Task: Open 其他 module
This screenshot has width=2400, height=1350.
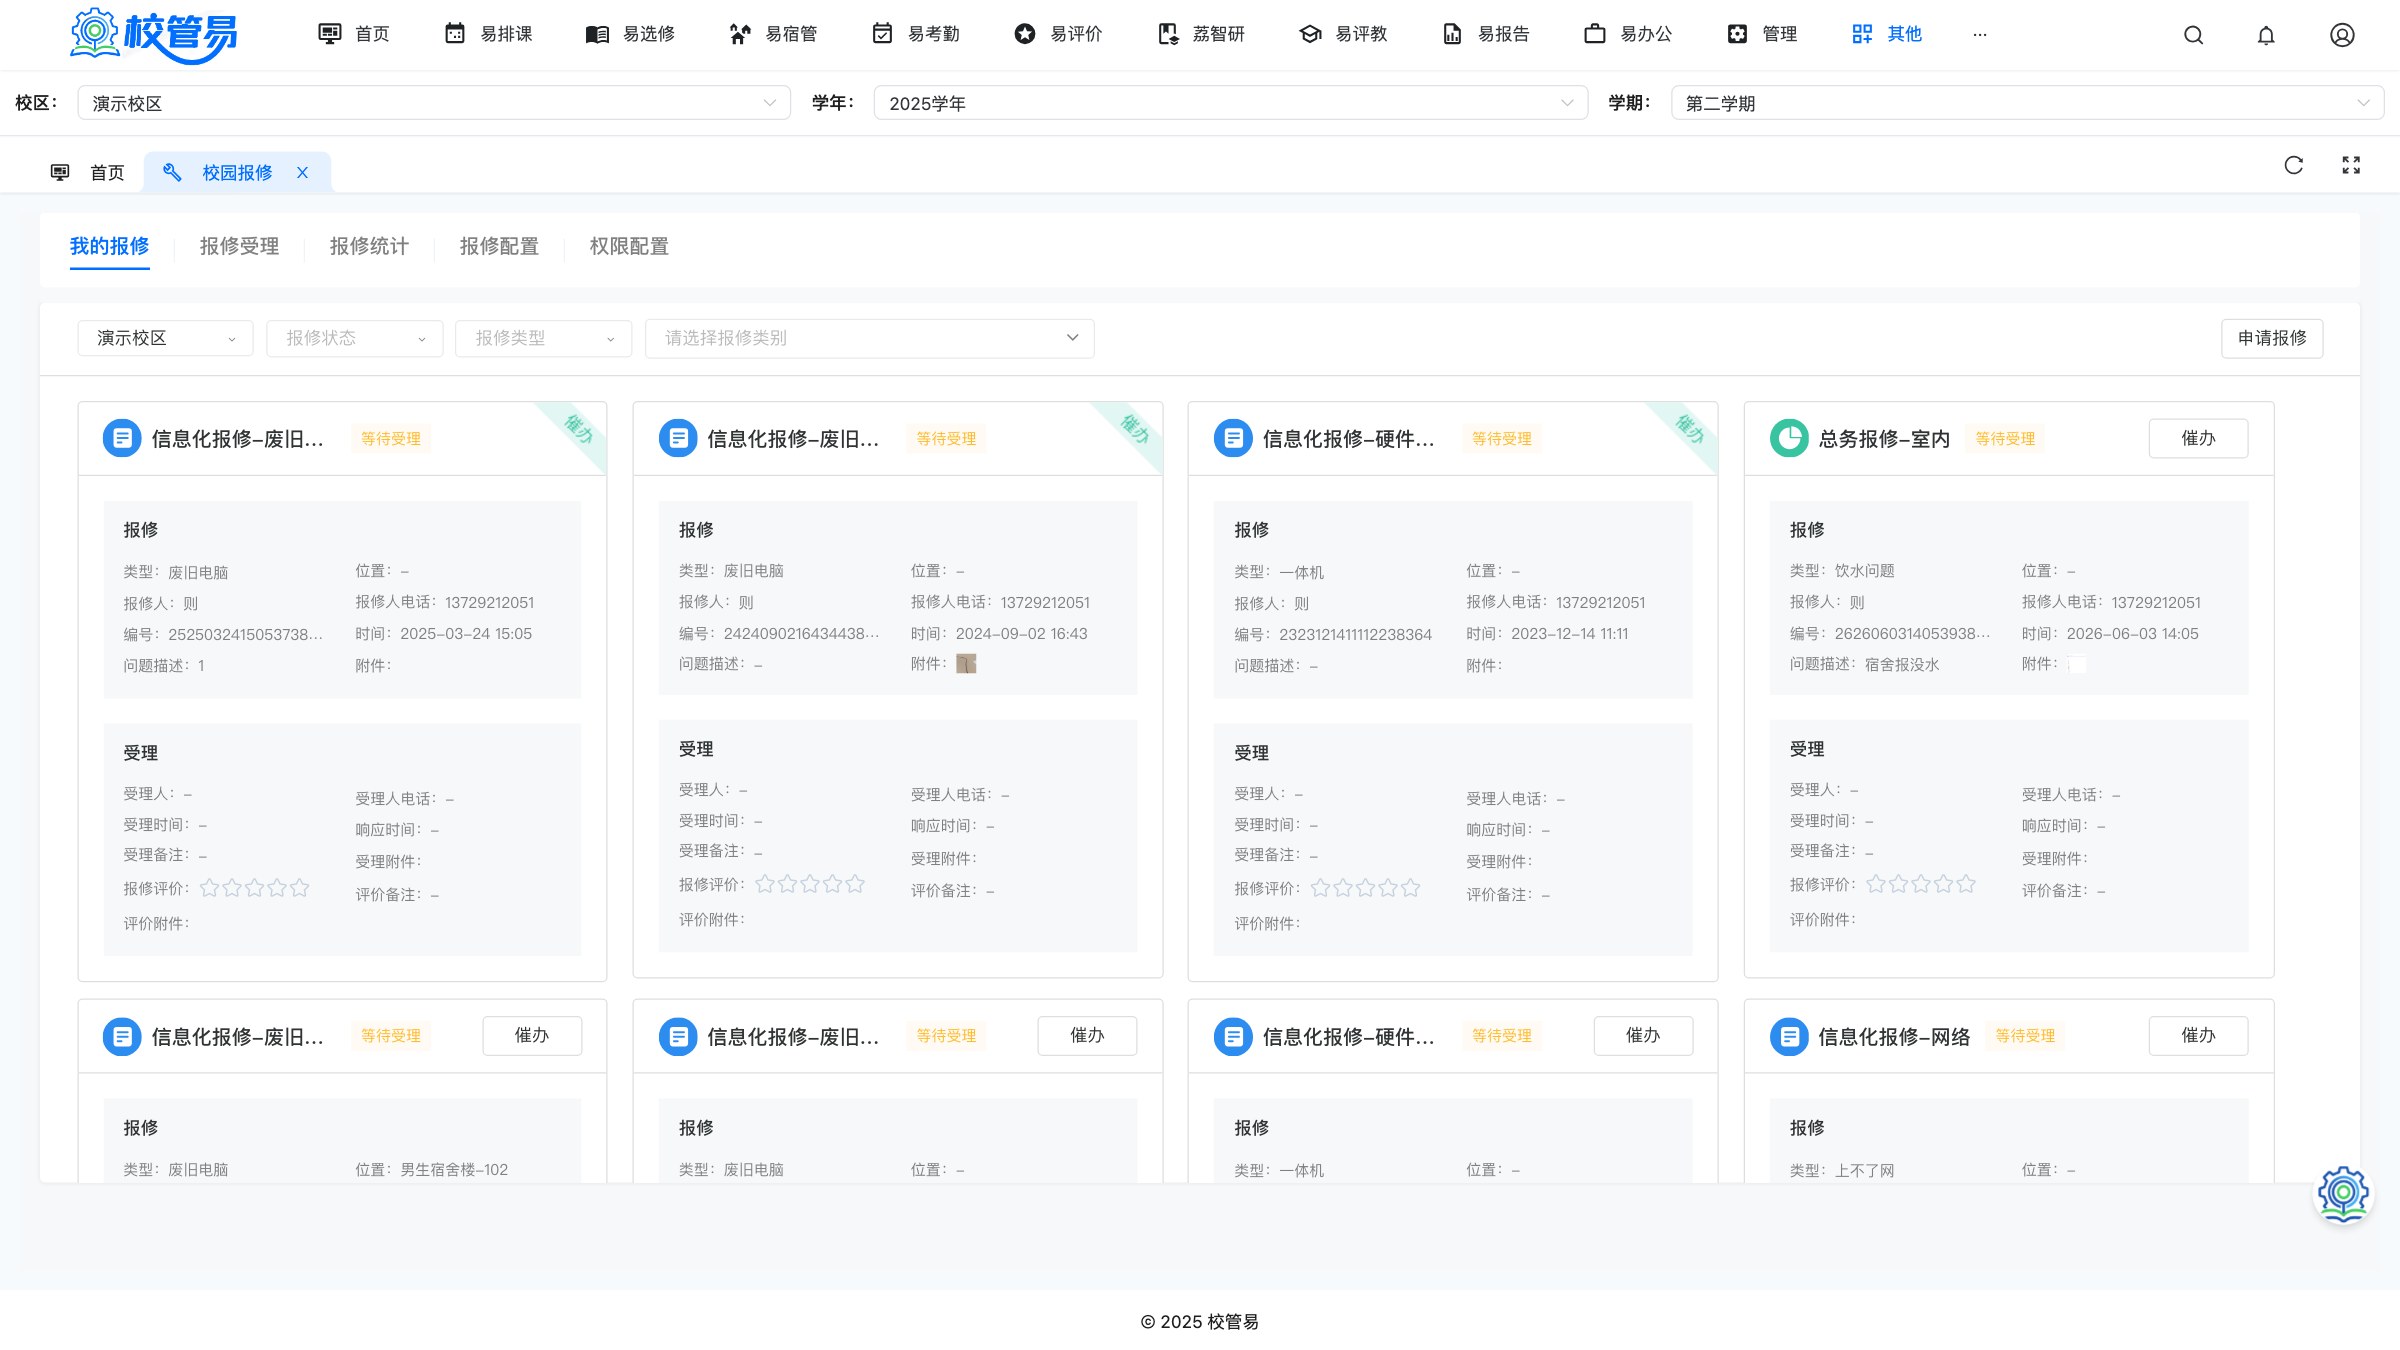Action: [x=1887, y=34]
